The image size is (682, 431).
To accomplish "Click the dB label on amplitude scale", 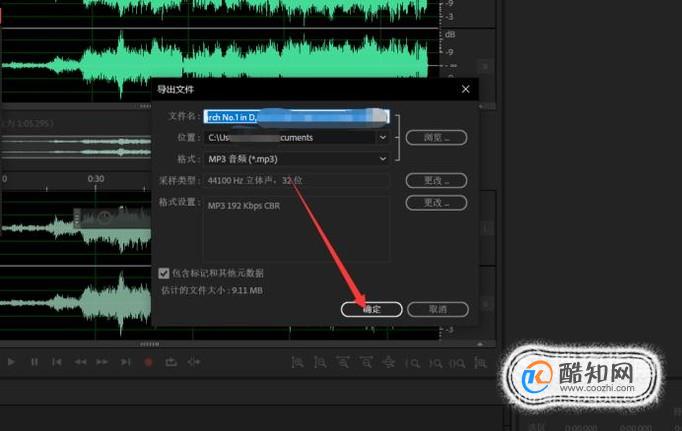I will (450, 34).
